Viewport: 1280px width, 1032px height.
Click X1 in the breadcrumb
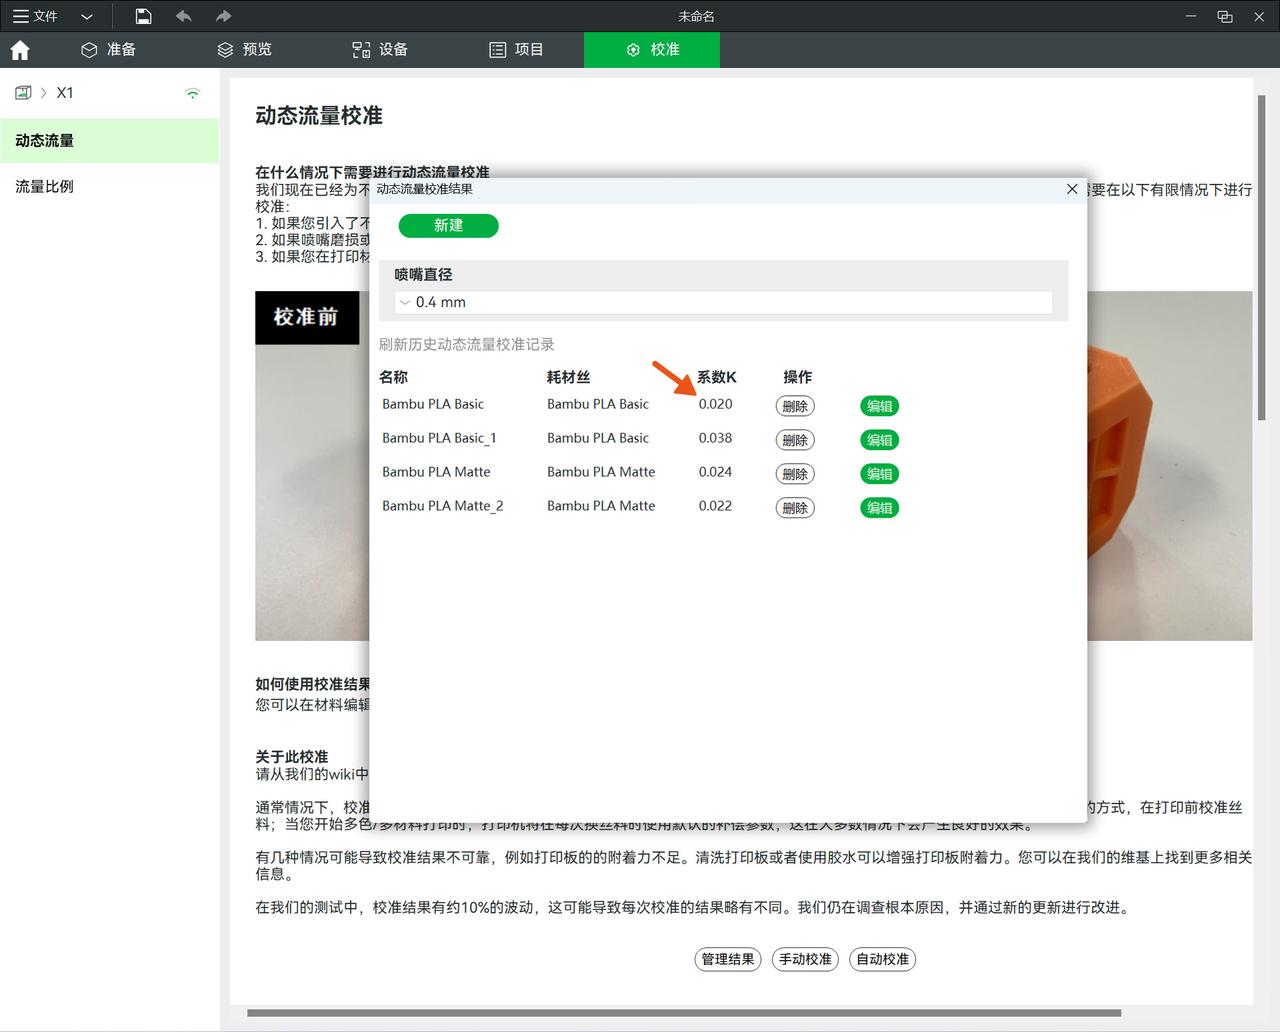point(65,93)
